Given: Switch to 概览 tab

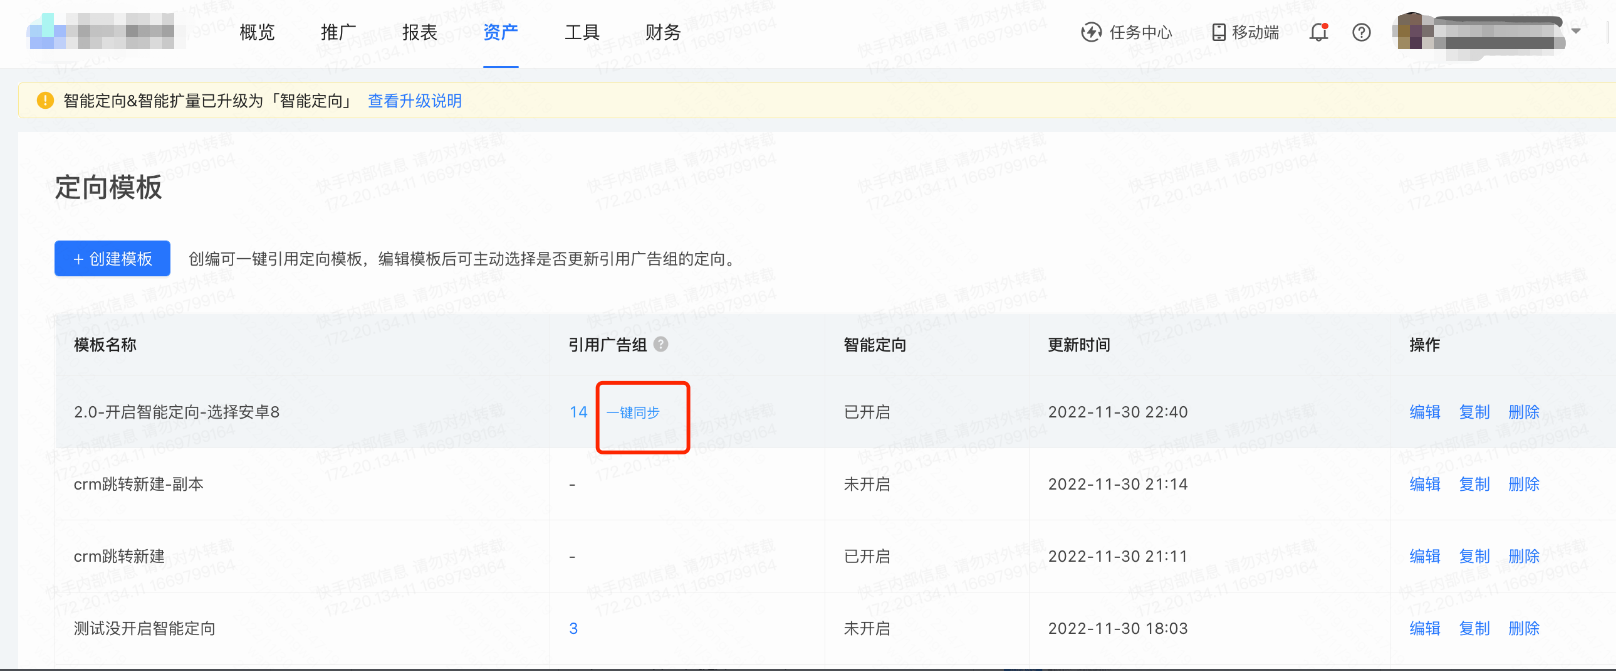Looking at the screenshot, I should pyautogui.click(x=257, y=32).
